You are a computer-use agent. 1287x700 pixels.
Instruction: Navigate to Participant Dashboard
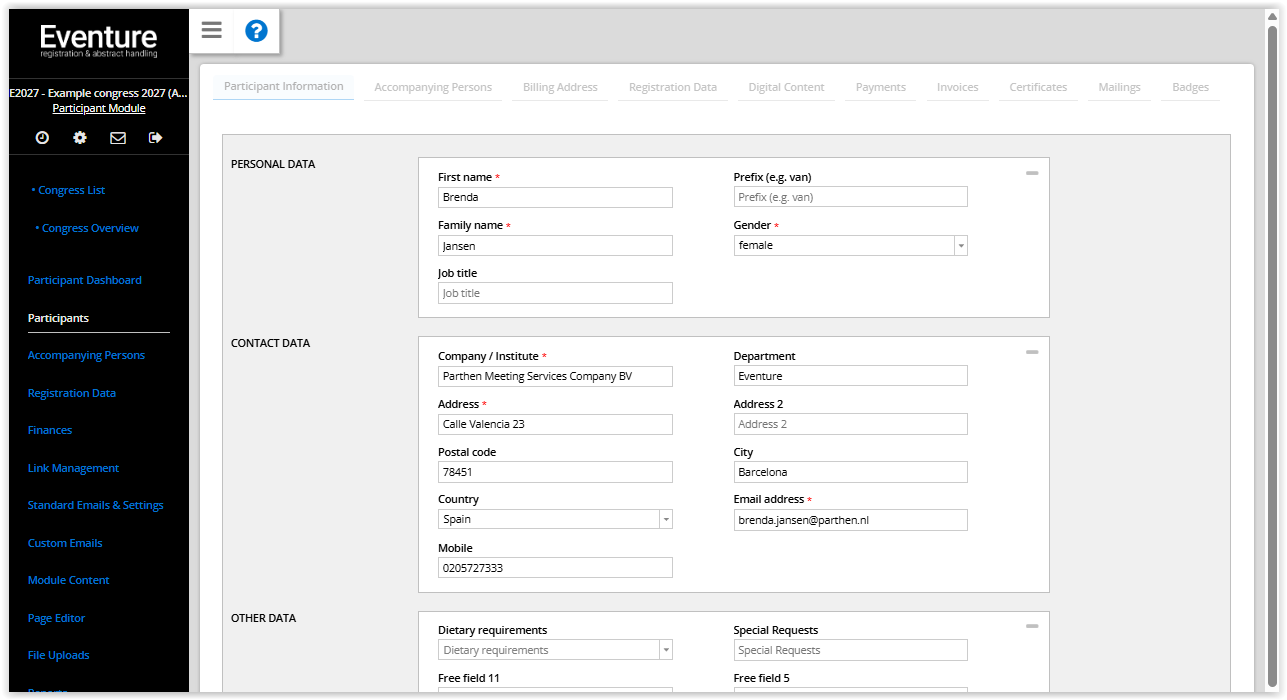[x=85, y=281]
